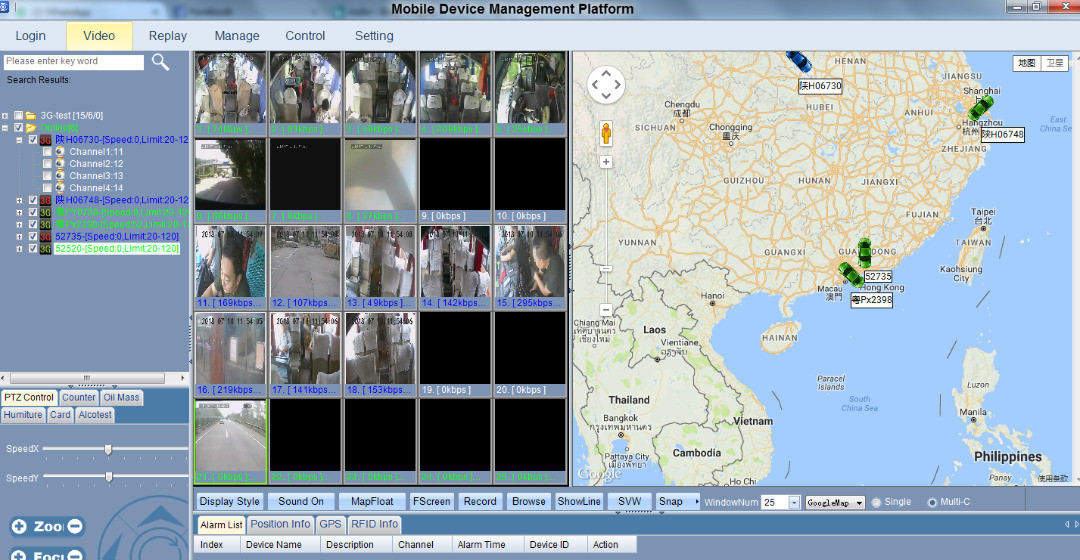Open the WindowNum dropdown
Viewport: 1080px width, 560px height.
tap(794, 502)
